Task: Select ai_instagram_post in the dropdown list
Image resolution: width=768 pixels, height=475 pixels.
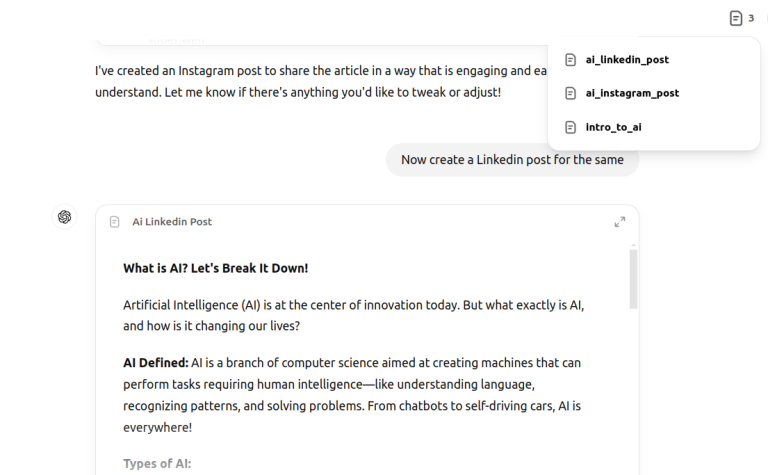Action: coord(632,93)
